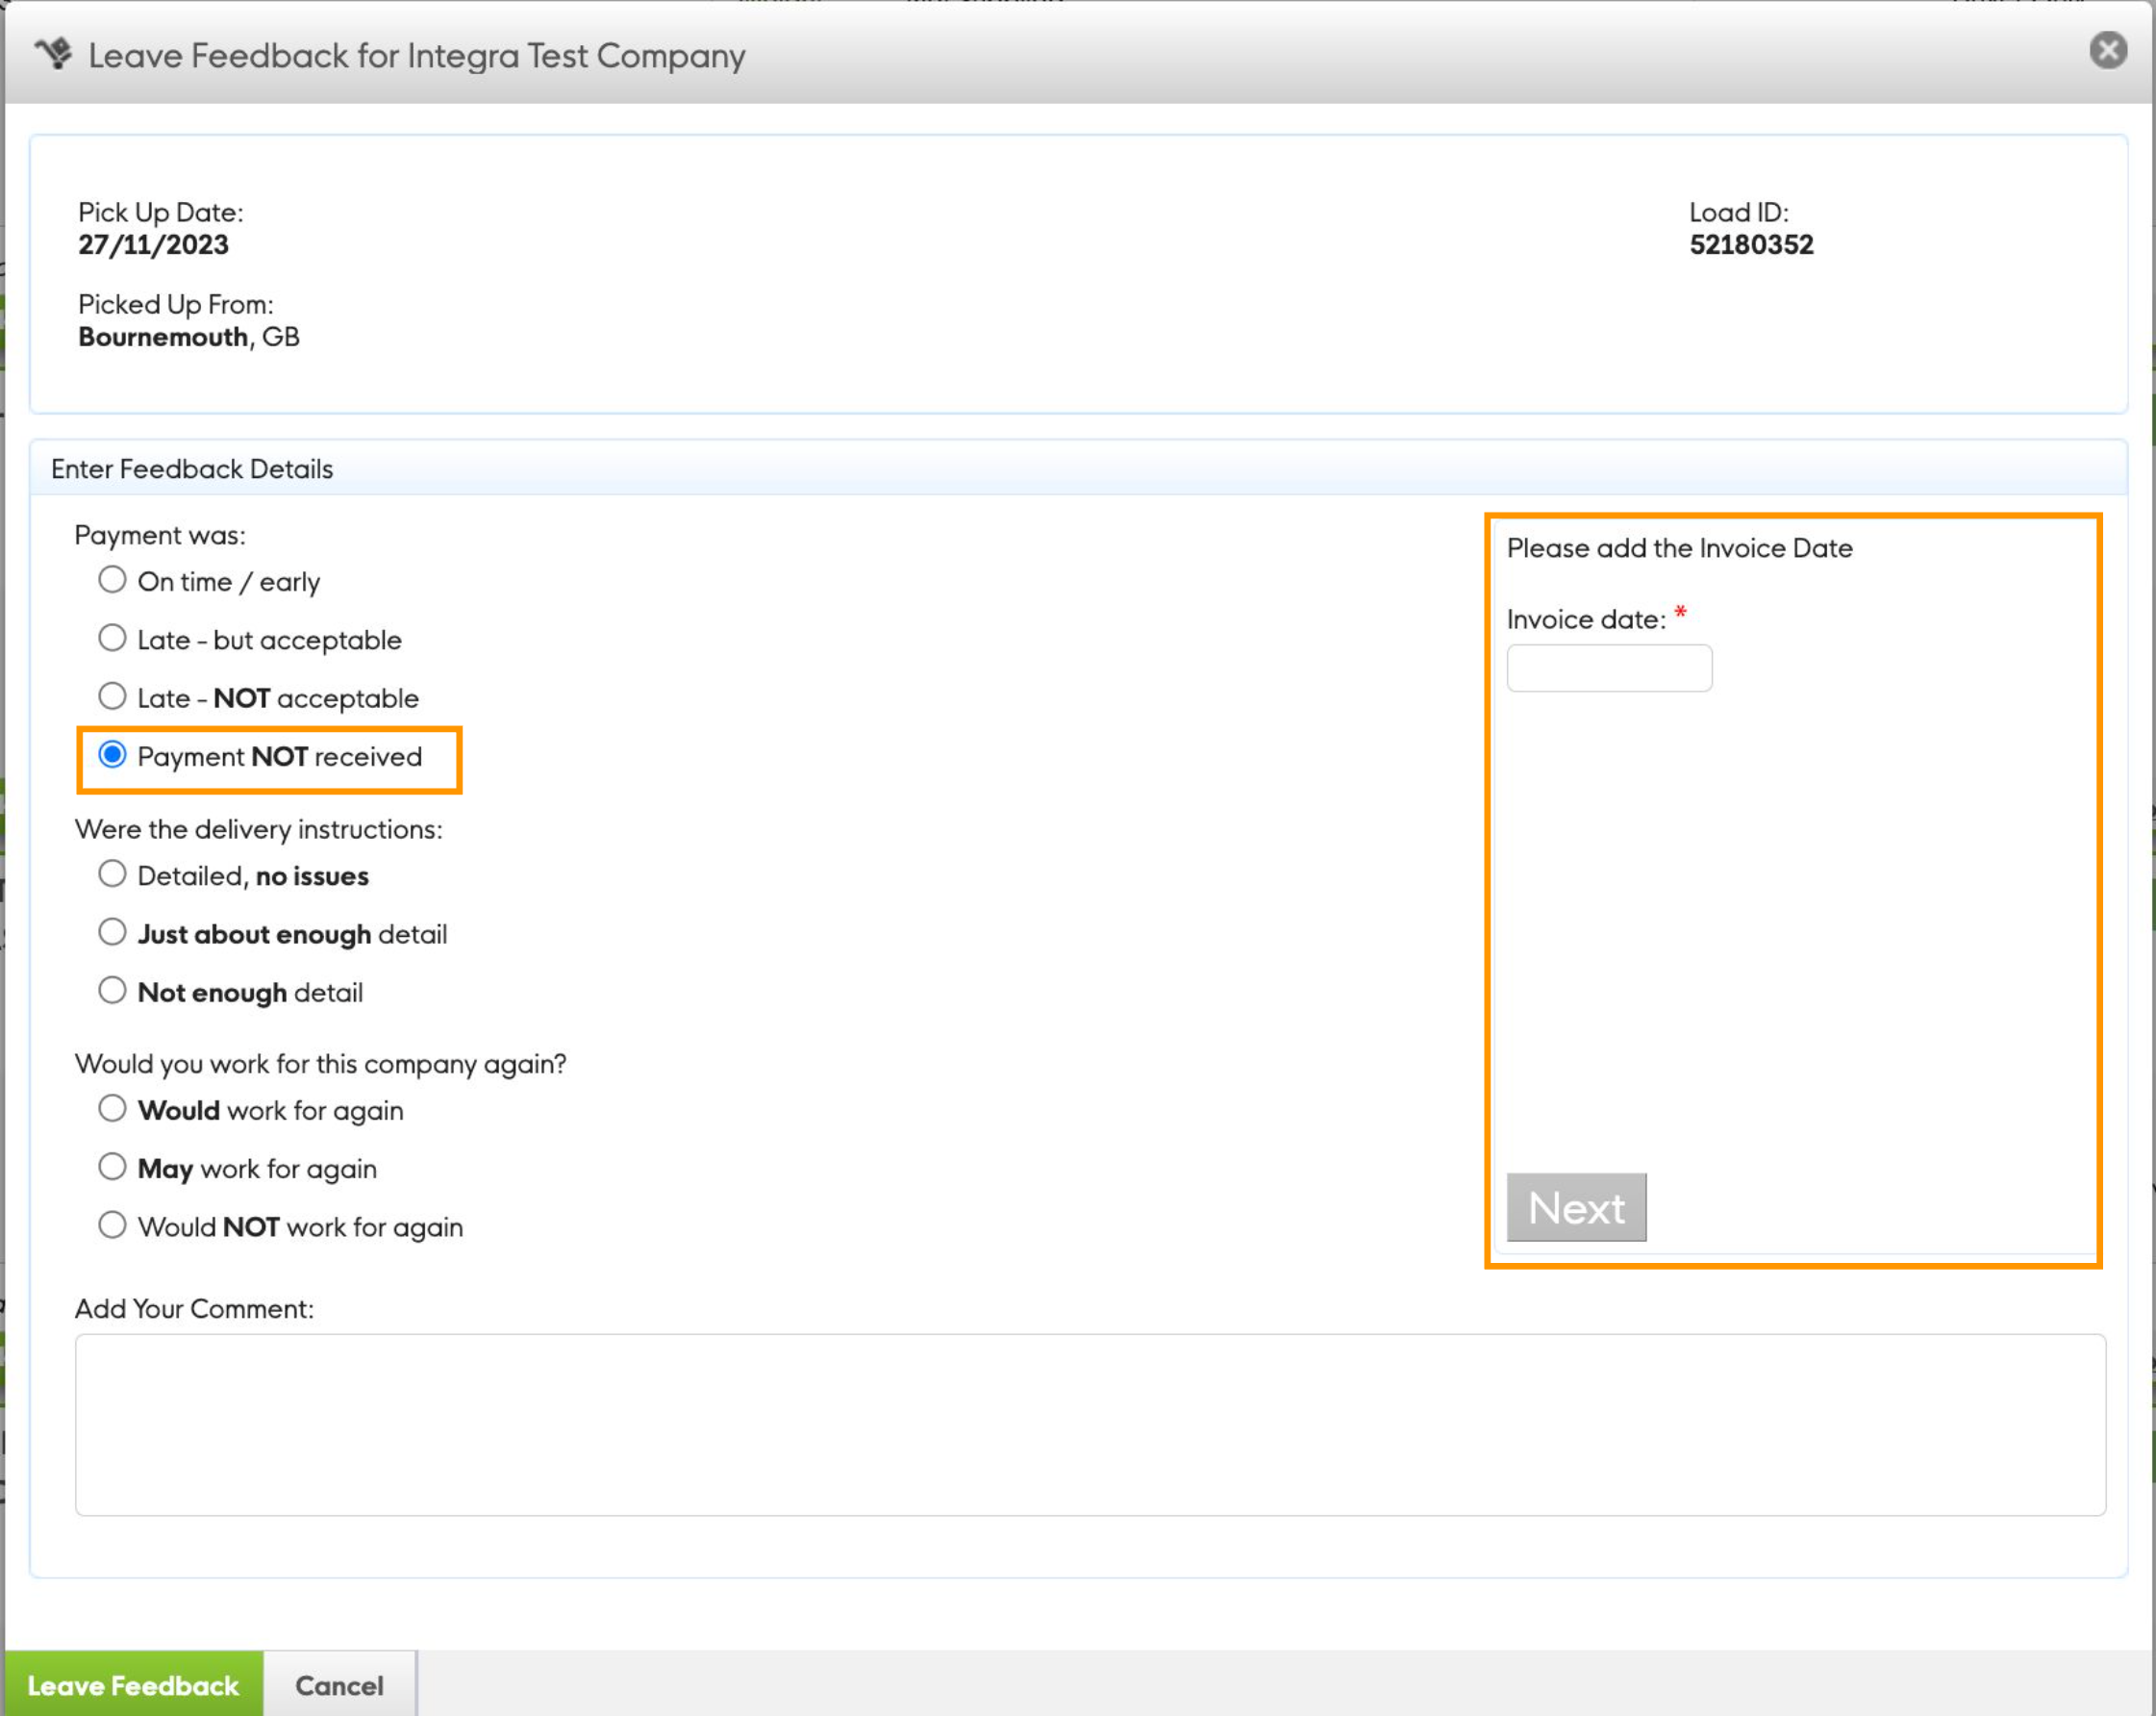The image size is (2156, 1716).
Task: Select Just about enough detail option
Action: point(112,932)
